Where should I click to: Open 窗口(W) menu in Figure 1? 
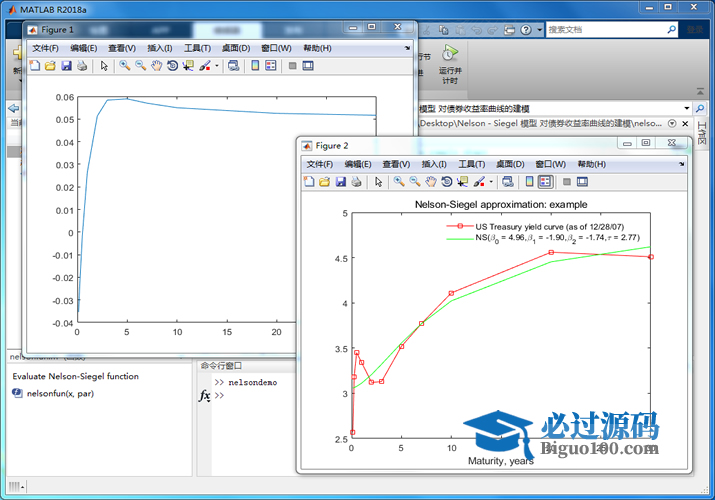(x=276, y=48)
